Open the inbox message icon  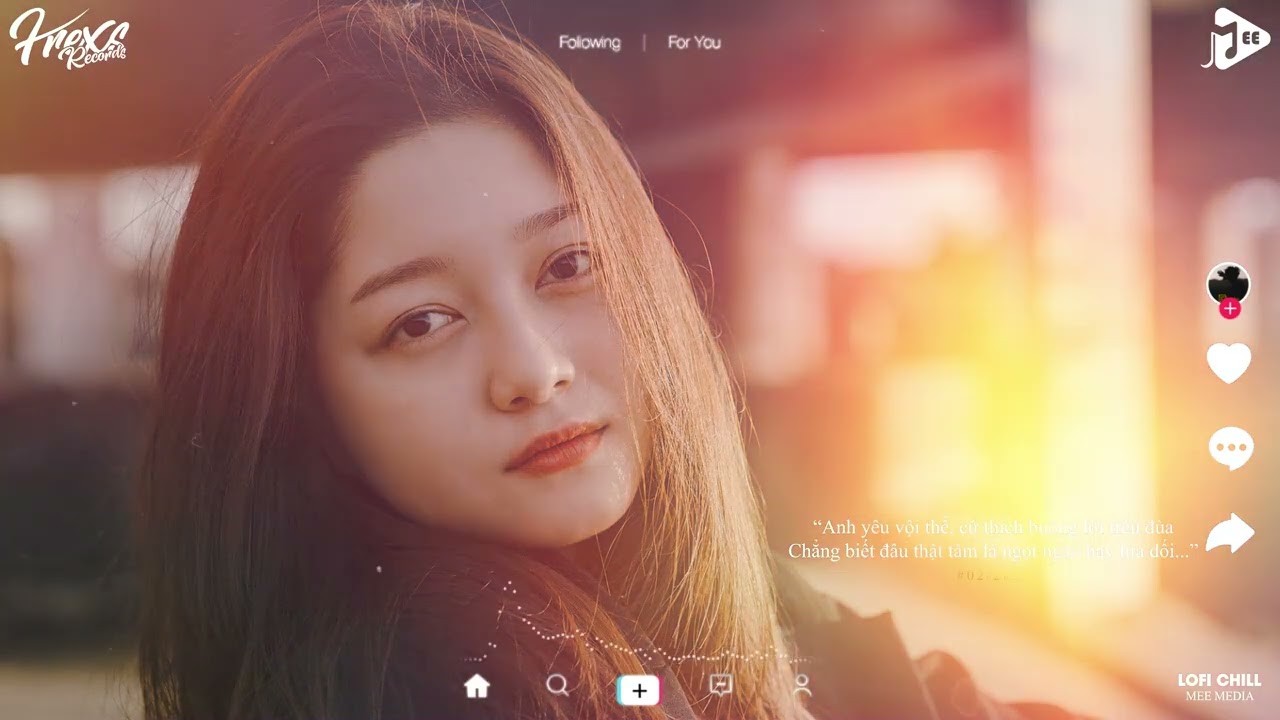pyautogui.click(x=720, y=685)
